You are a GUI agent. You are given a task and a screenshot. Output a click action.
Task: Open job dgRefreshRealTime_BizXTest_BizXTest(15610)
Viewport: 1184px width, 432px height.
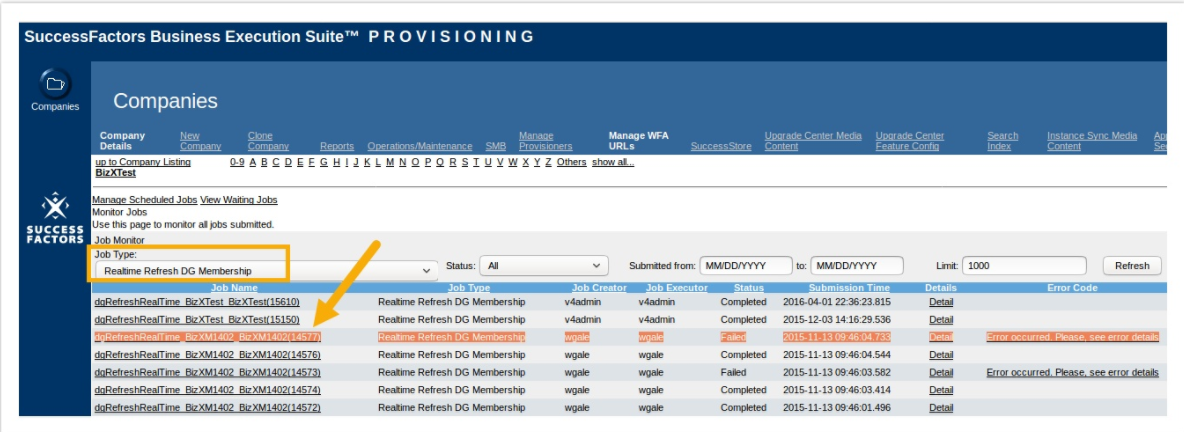pos(197,301)
